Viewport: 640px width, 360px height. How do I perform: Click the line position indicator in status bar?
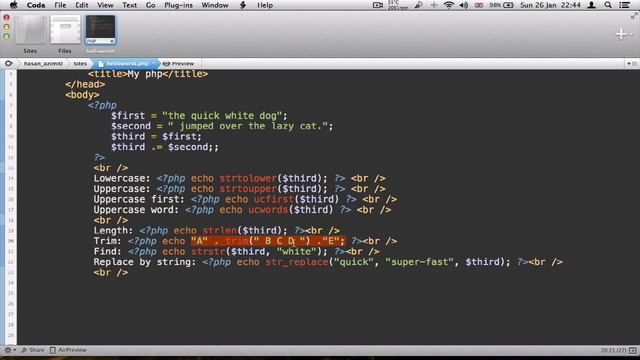pos(613,350)
